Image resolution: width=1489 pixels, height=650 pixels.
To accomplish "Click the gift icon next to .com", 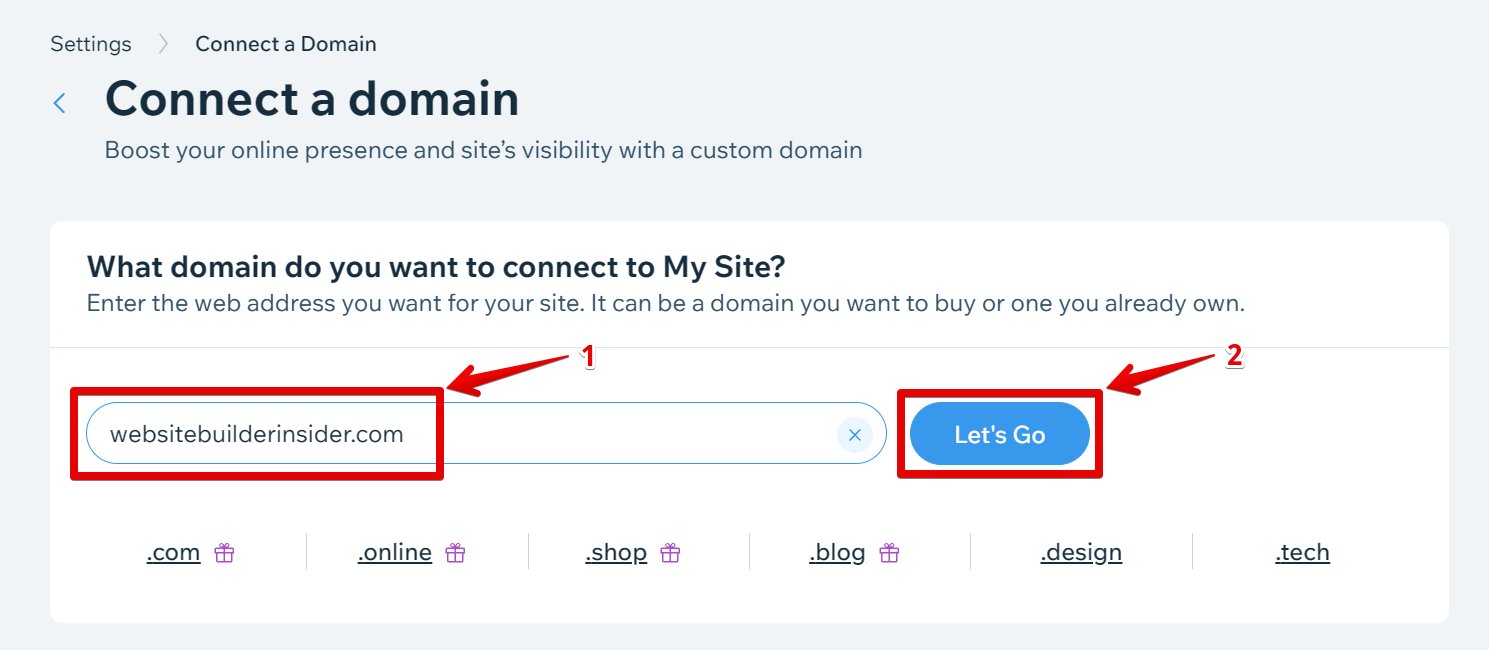I will [x=225, y=553].
